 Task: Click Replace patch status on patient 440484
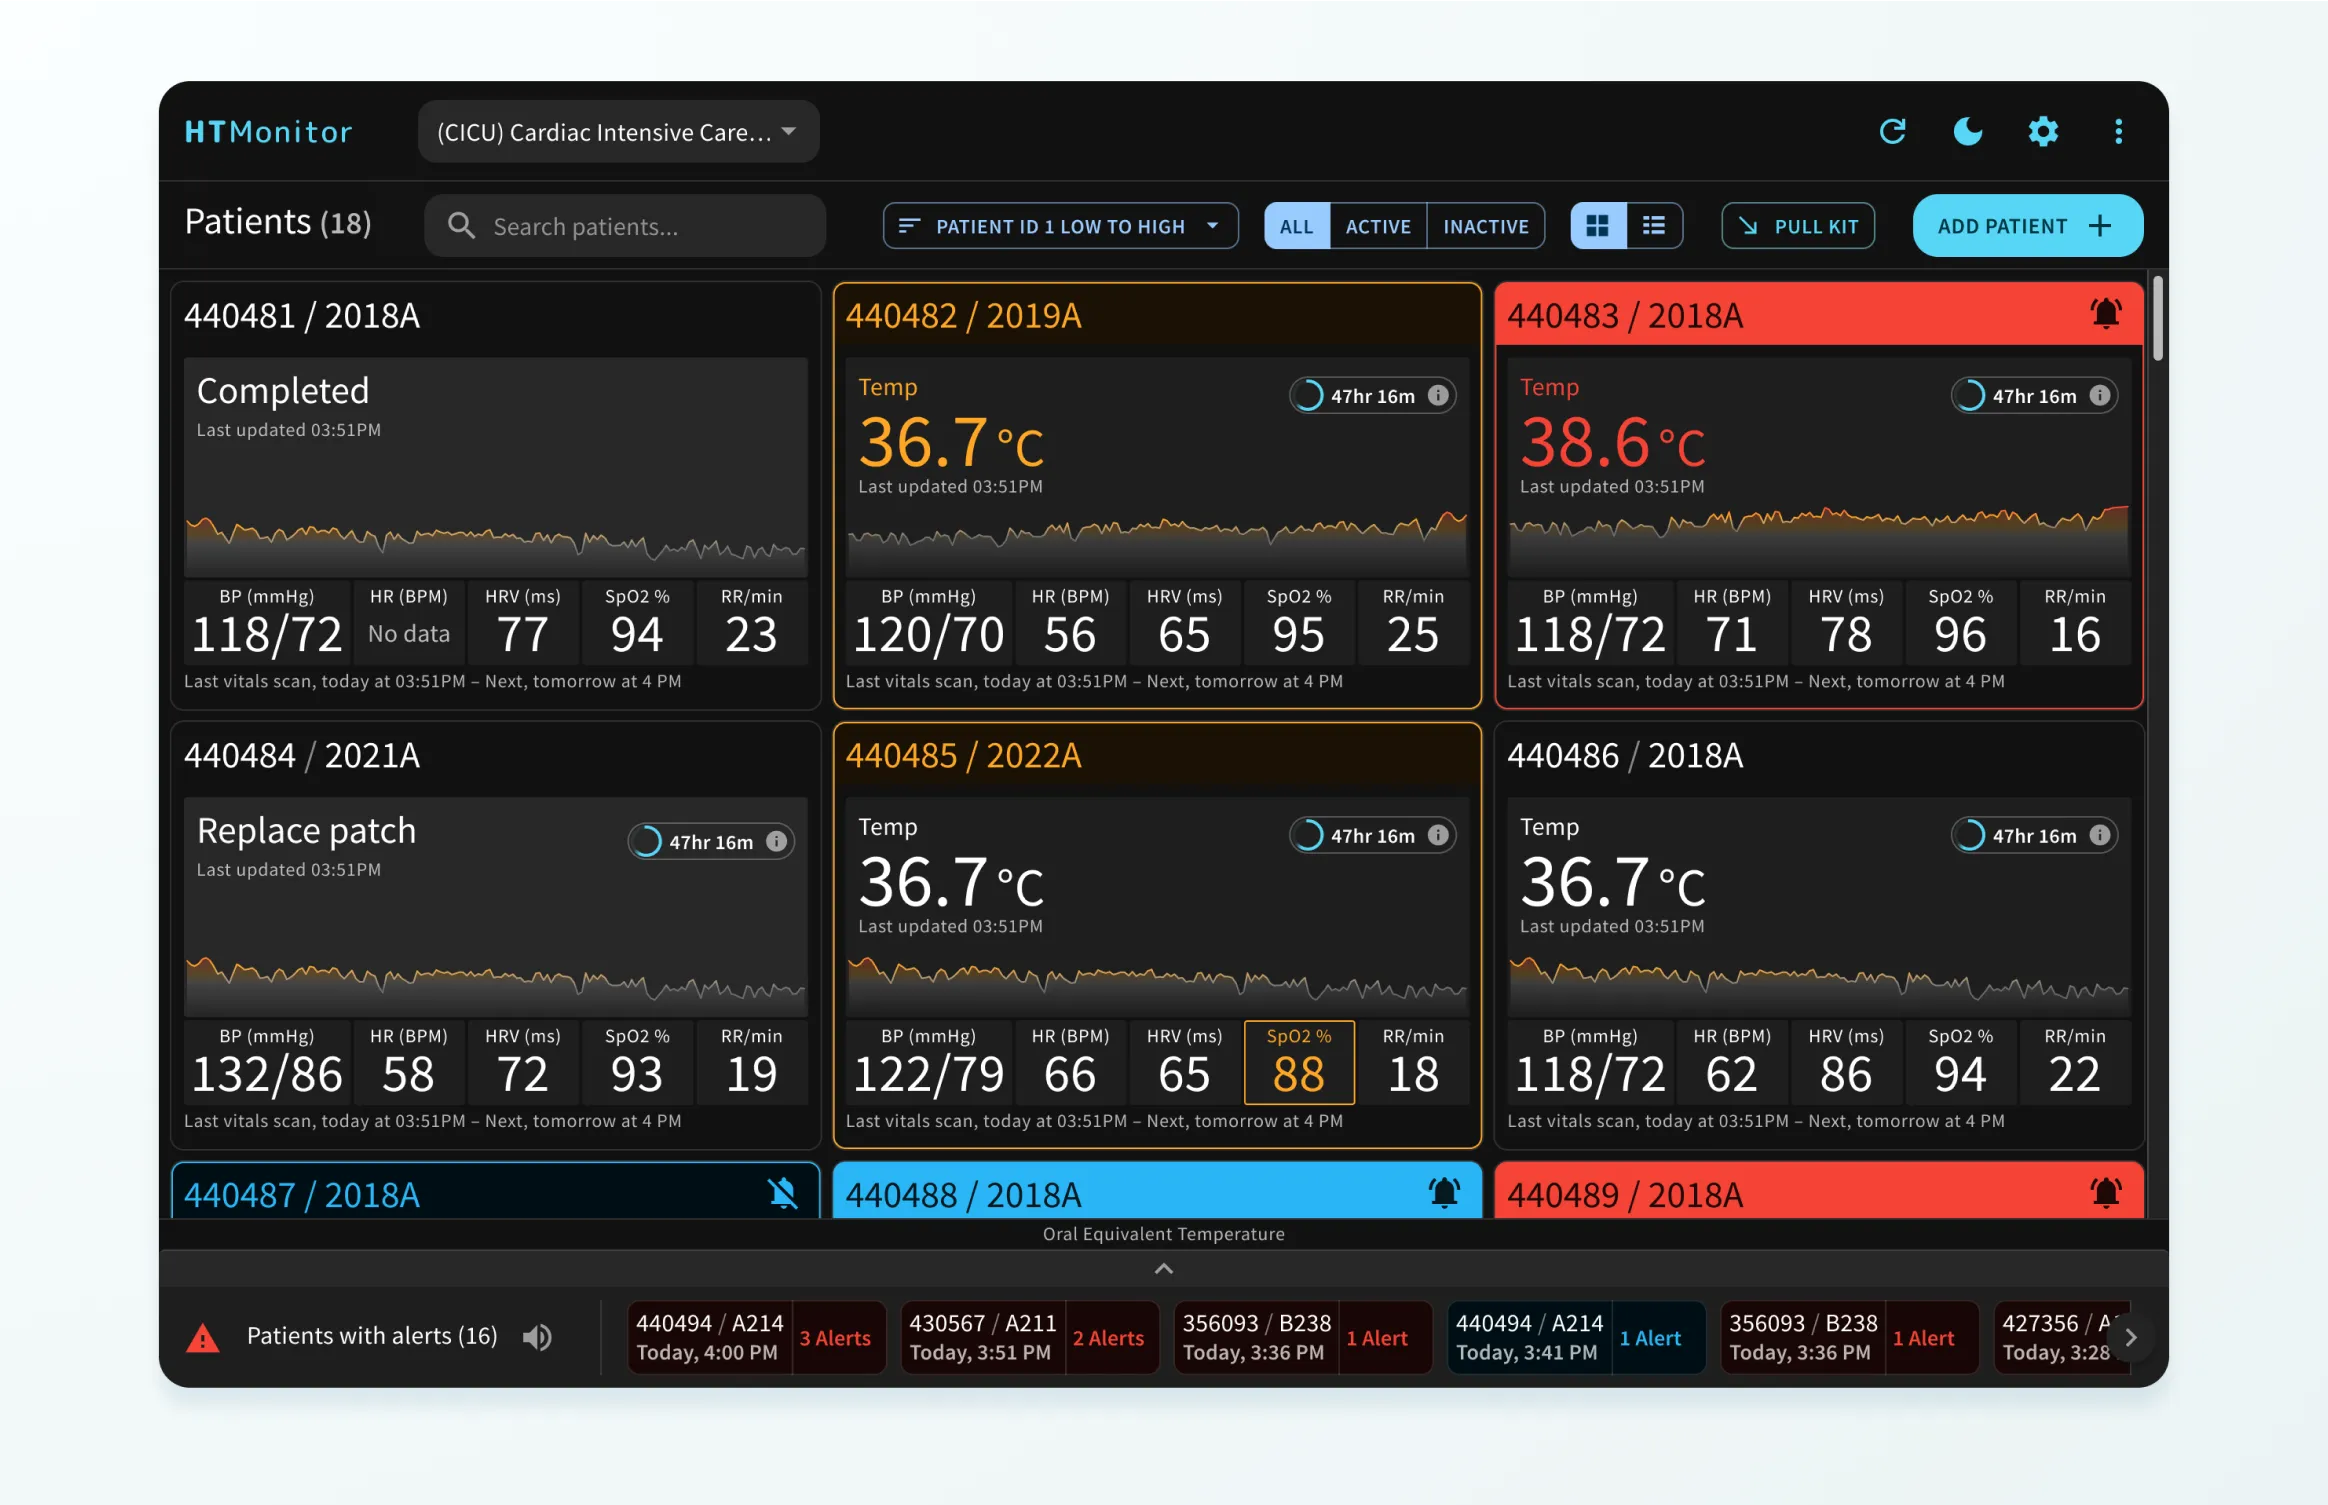click(306, 830)
